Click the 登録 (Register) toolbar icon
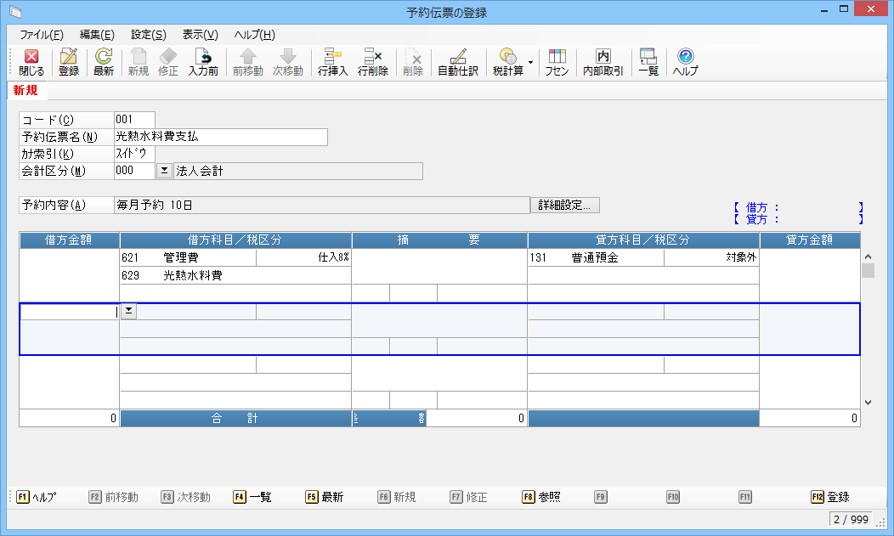 (x=68, y=62)
